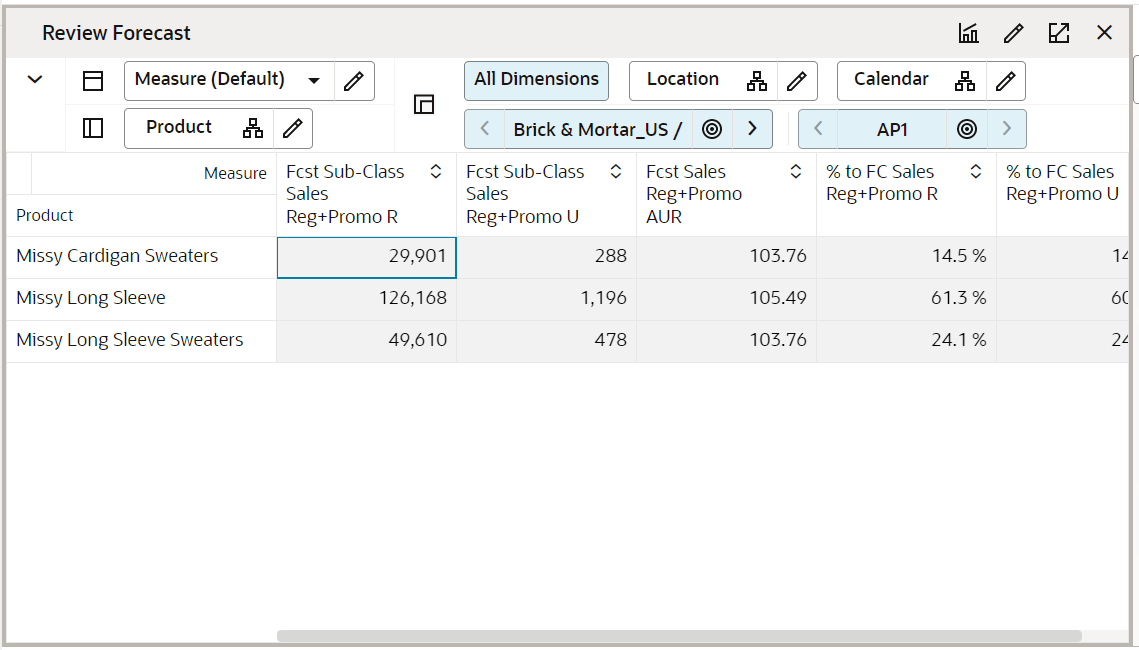Click the cell with value 288
Image resolution: width=1139 pixels, height=650 pixels.
[546, 257]
